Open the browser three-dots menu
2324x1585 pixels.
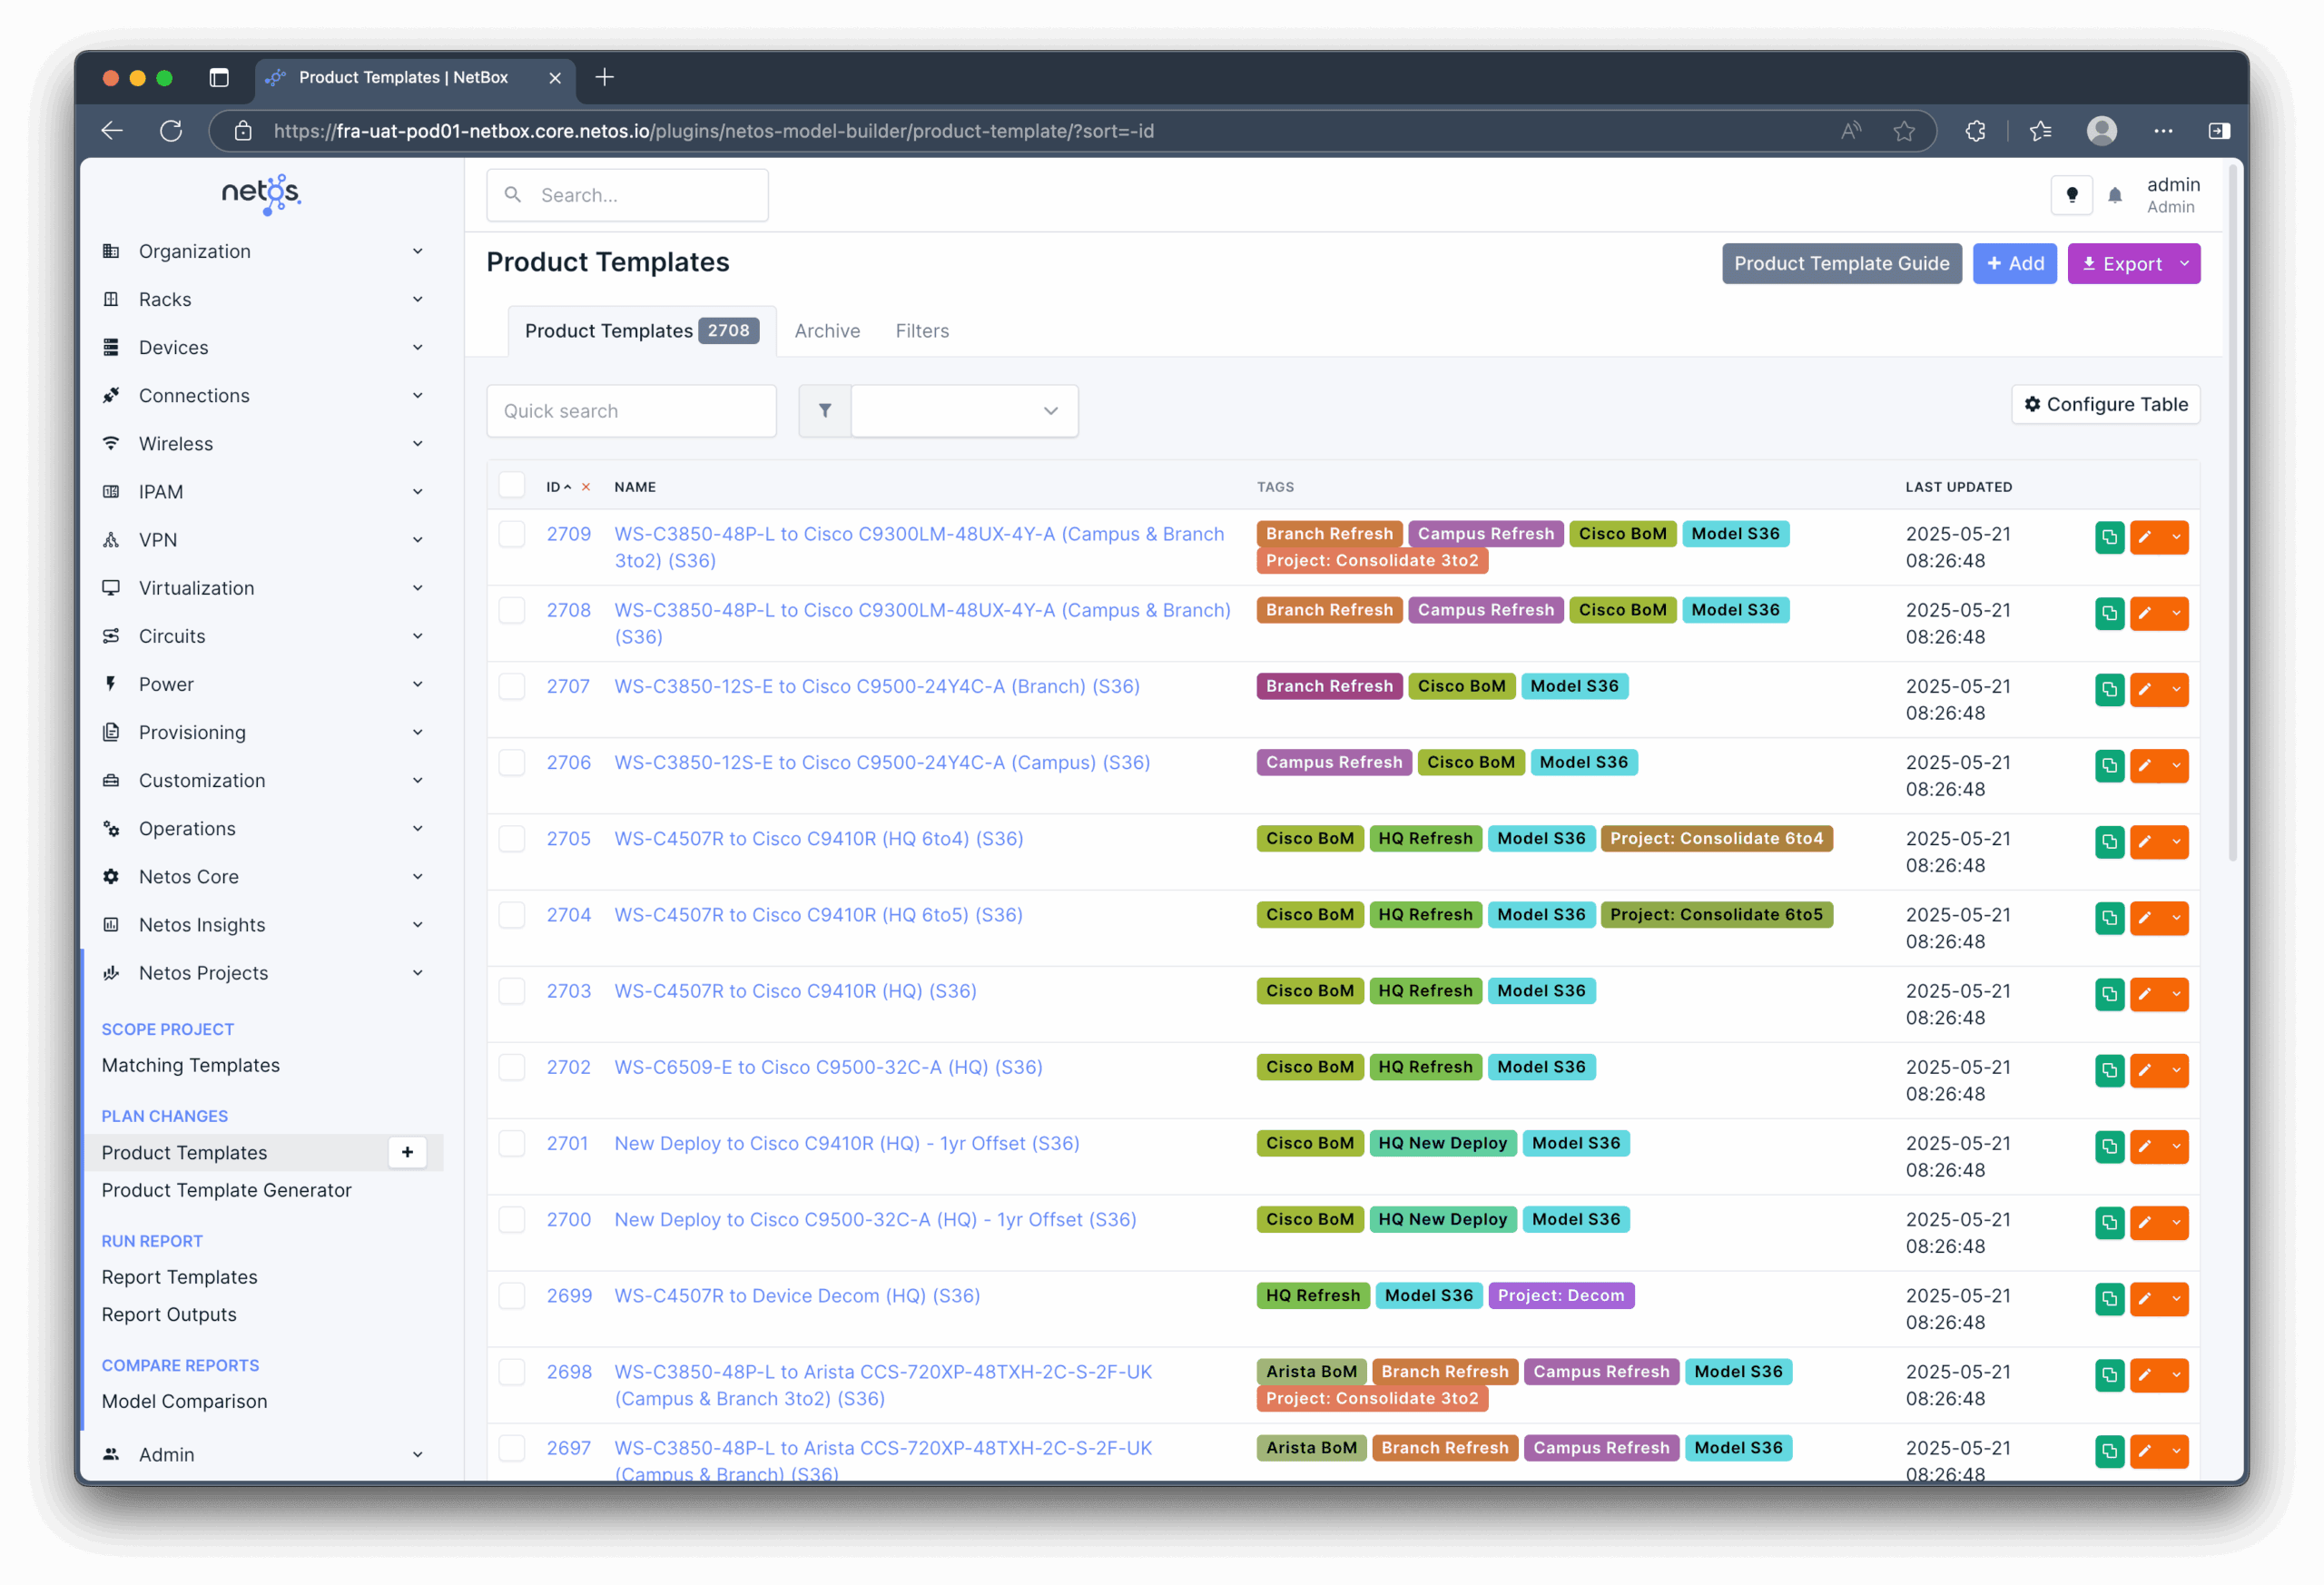(2163, 131)
